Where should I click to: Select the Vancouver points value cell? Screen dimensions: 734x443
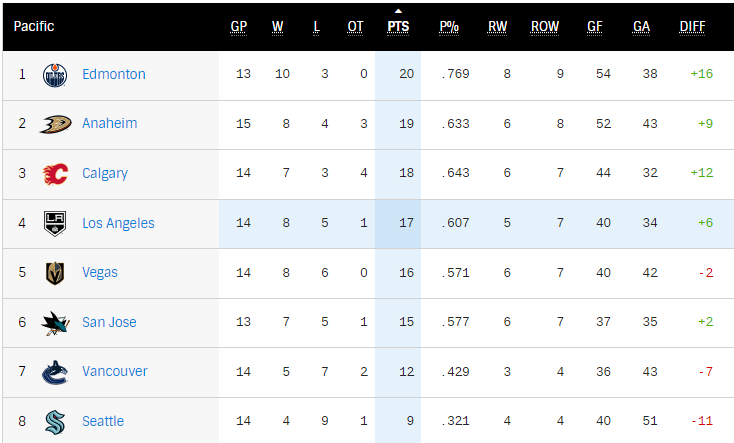(x=398, y=372)
